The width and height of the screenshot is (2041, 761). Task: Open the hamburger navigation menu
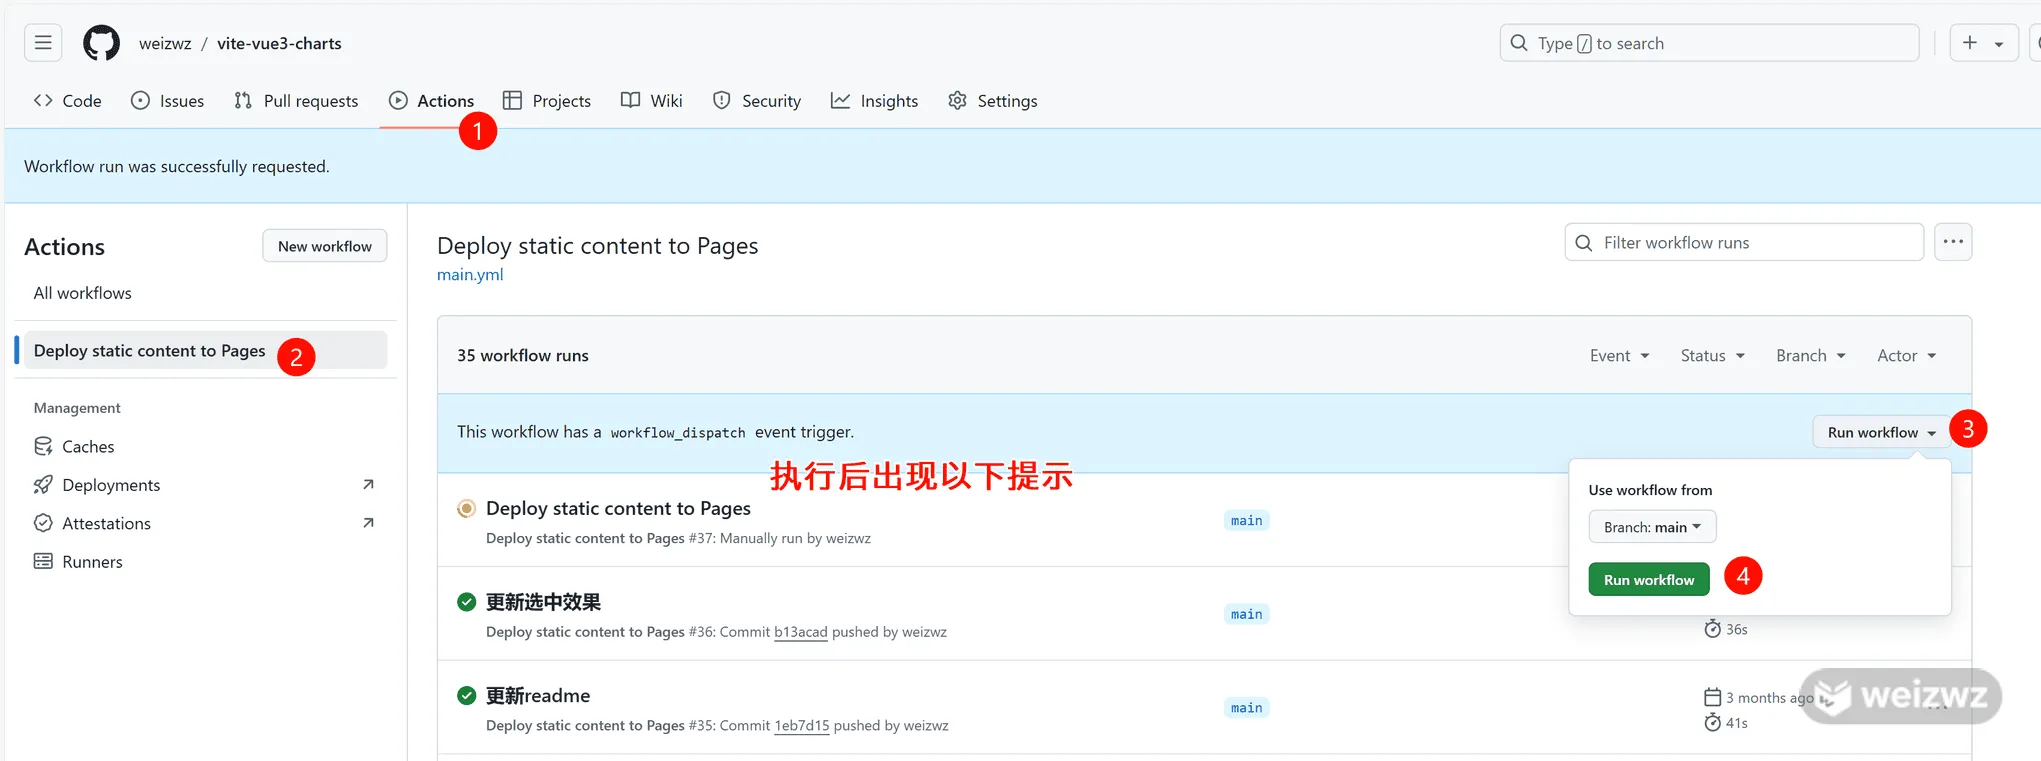43,43
